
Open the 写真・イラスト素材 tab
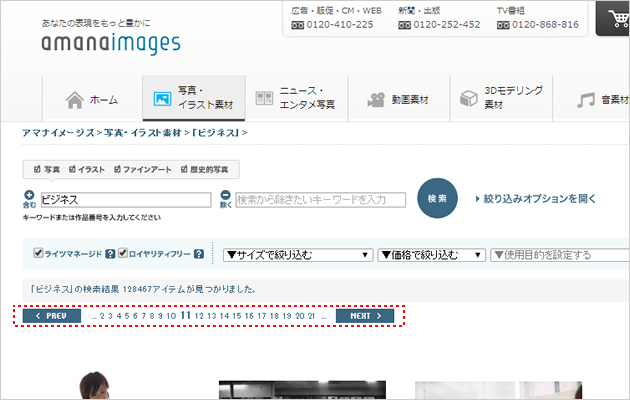(x=194, y=98)
